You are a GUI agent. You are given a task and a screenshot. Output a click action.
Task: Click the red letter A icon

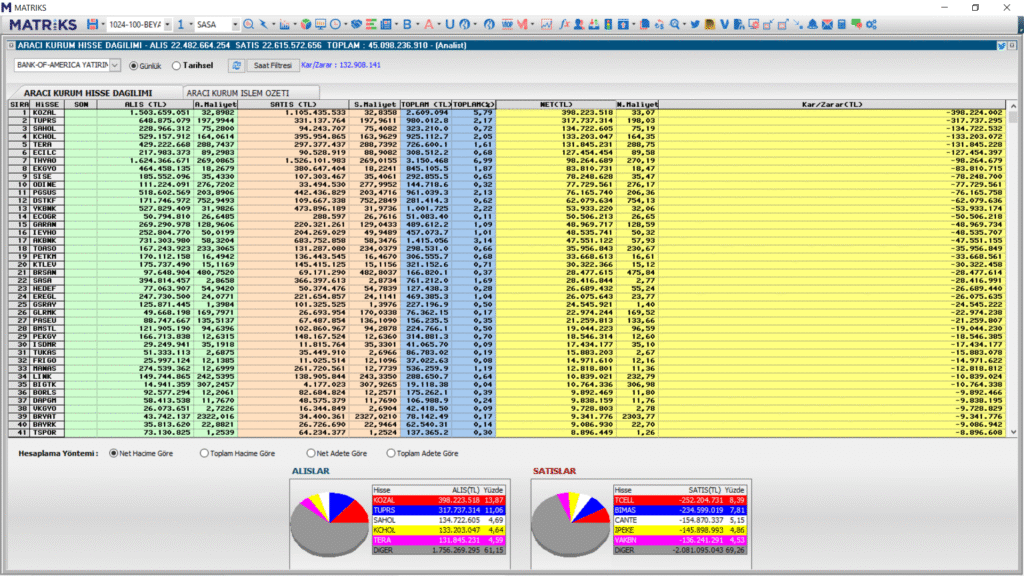[x=429, y=23]
